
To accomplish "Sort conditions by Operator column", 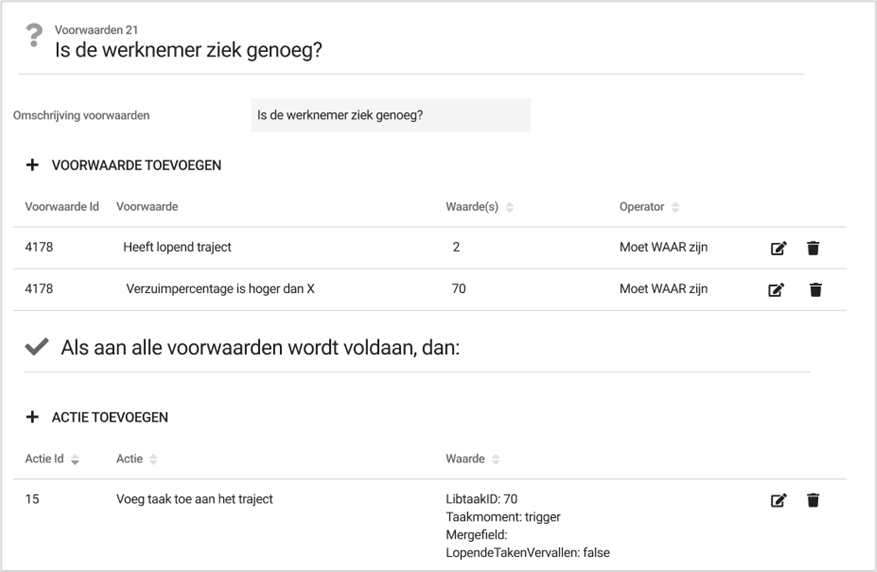I will pyautogui.click(x=675, y=207).
